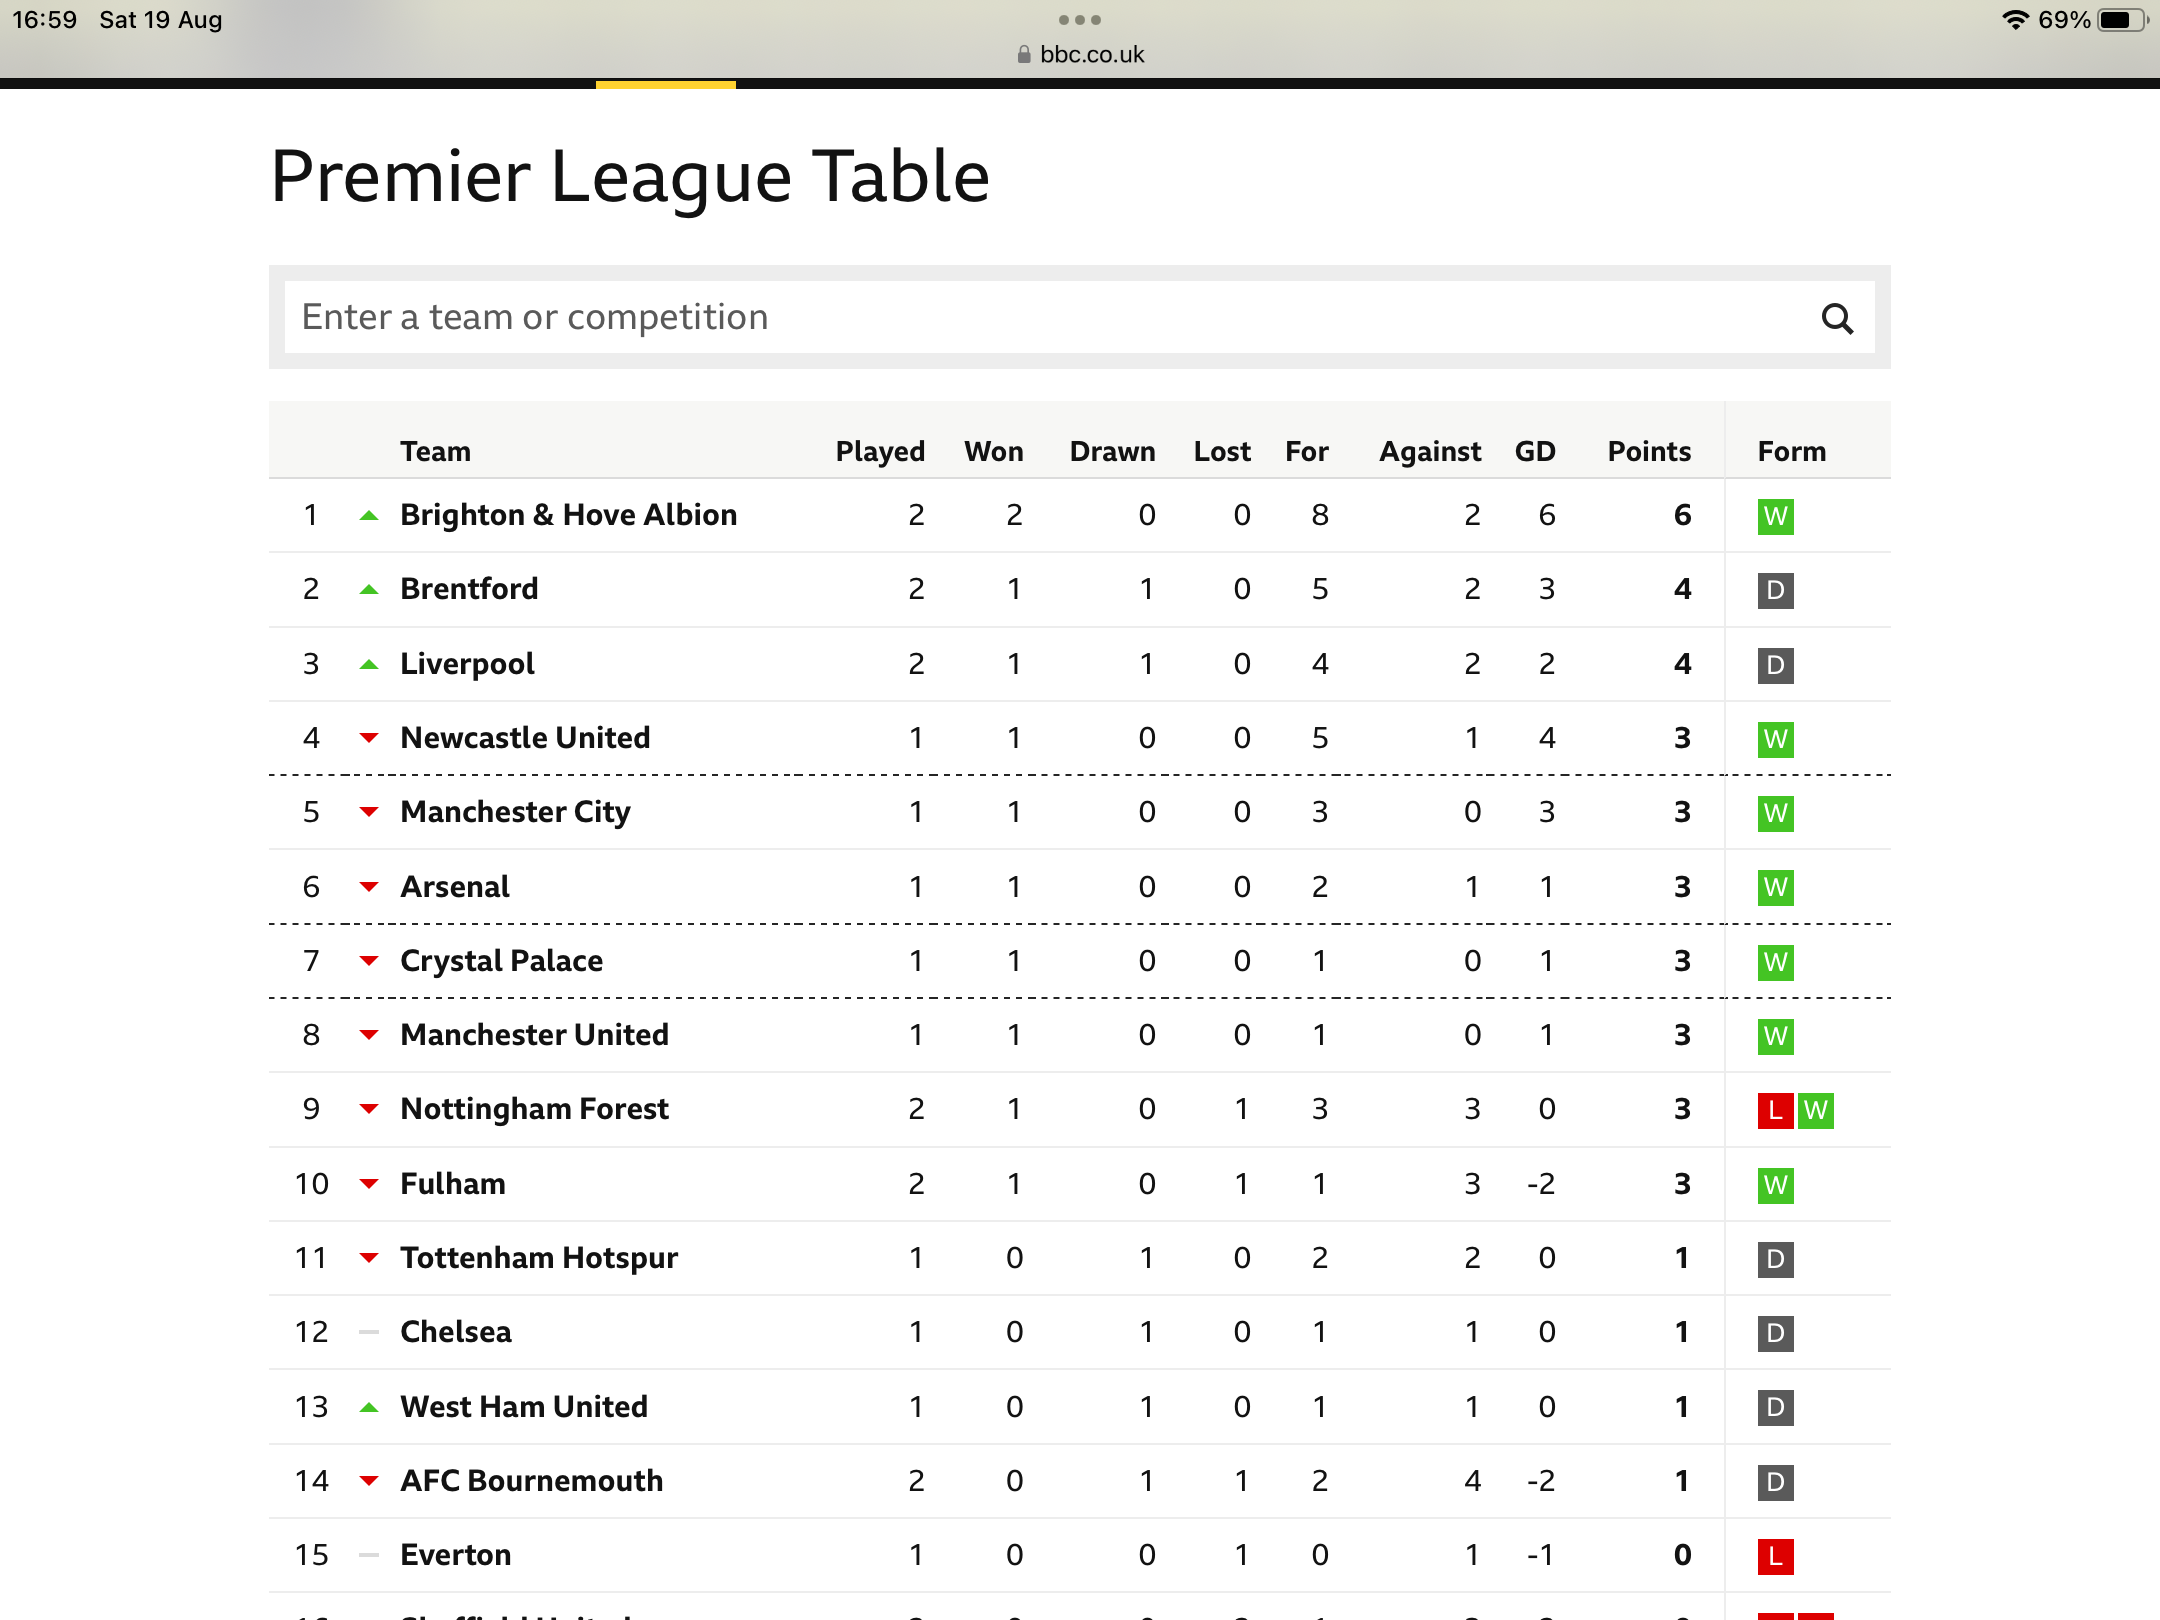Click Everton's red L form badge

[x=1775, y=1556]
